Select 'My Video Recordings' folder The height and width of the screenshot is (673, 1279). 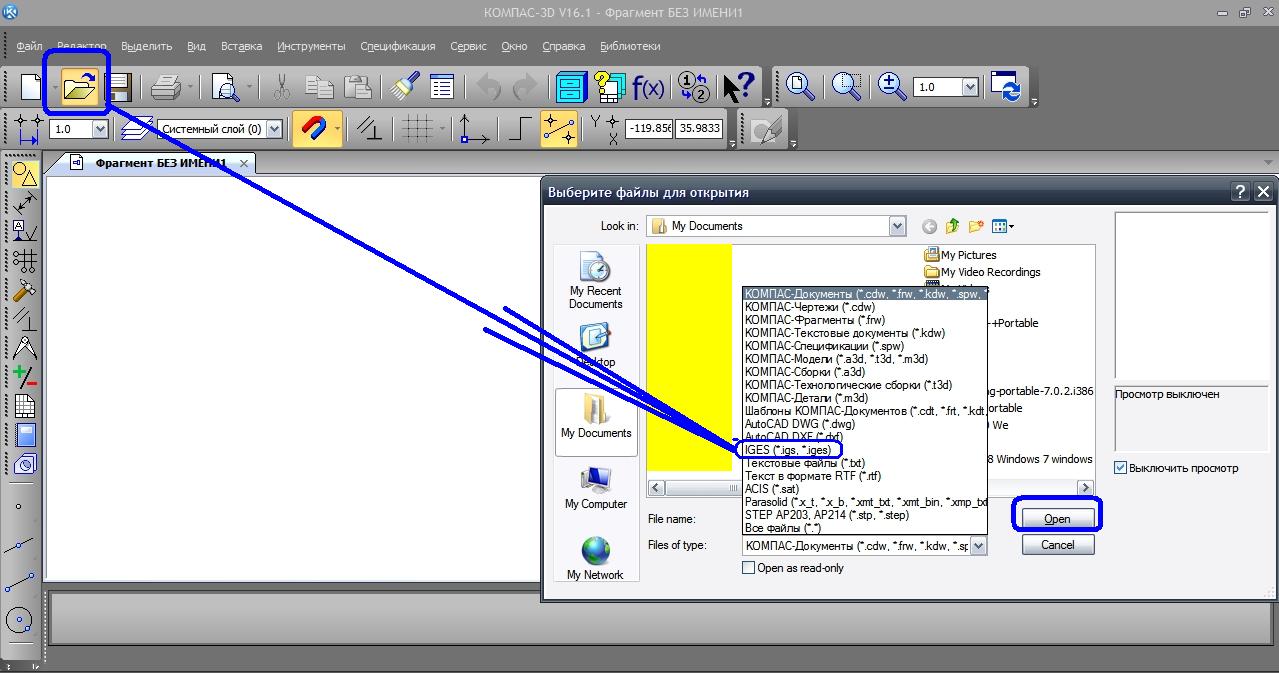point(982,272)
